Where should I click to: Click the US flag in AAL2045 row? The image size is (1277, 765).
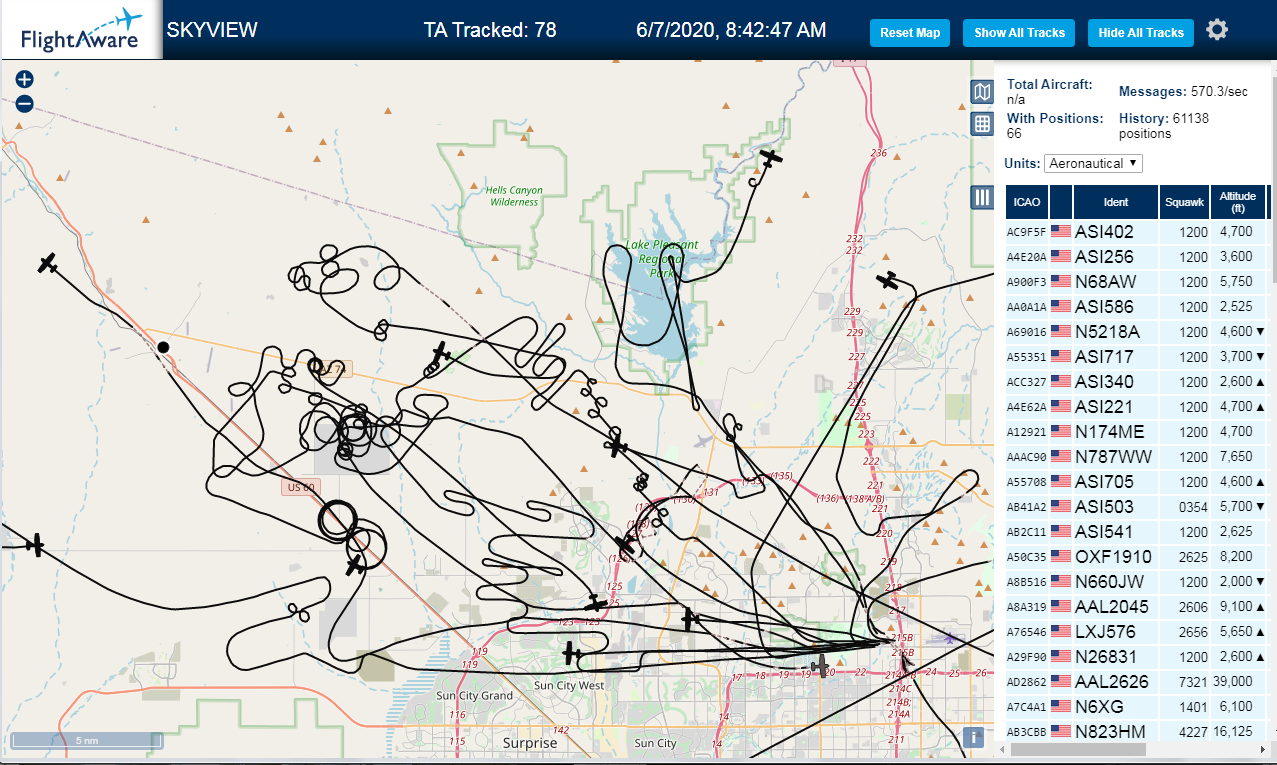click(x=1060, y=607)
